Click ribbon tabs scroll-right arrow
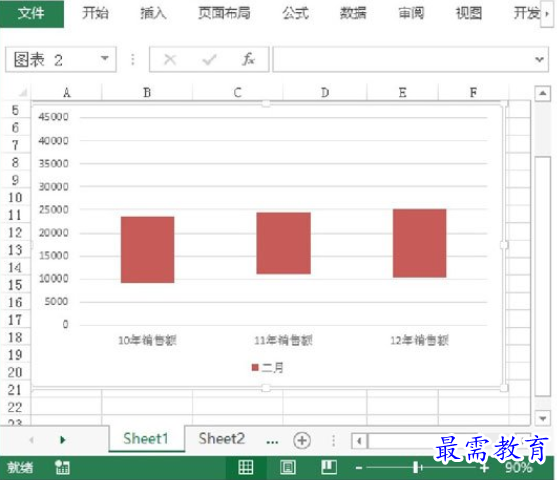This screenshot has width=557, height=480. point(547,14)
